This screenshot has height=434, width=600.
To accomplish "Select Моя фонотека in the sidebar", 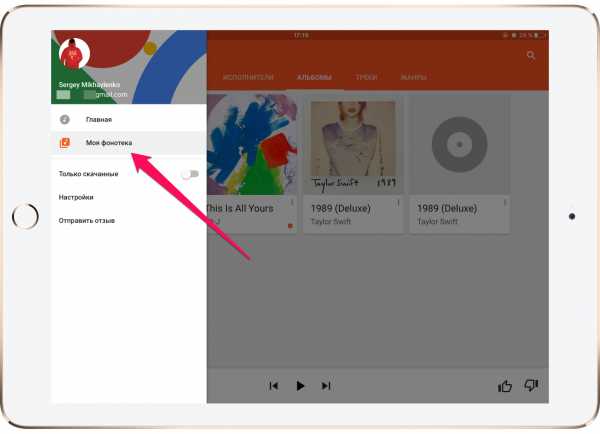I will pyautogui.click(x=129, y=143).
